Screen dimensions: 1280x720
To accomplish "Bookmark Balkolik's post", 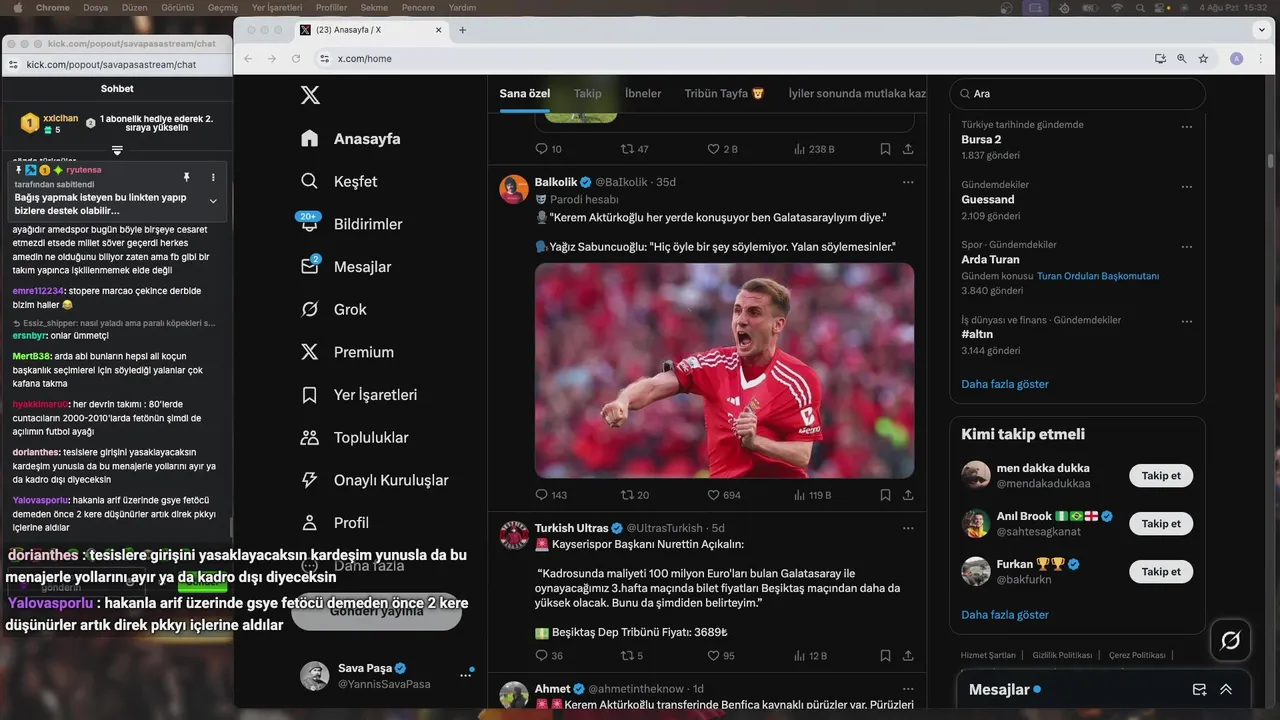I will click(x=885, y=495).
